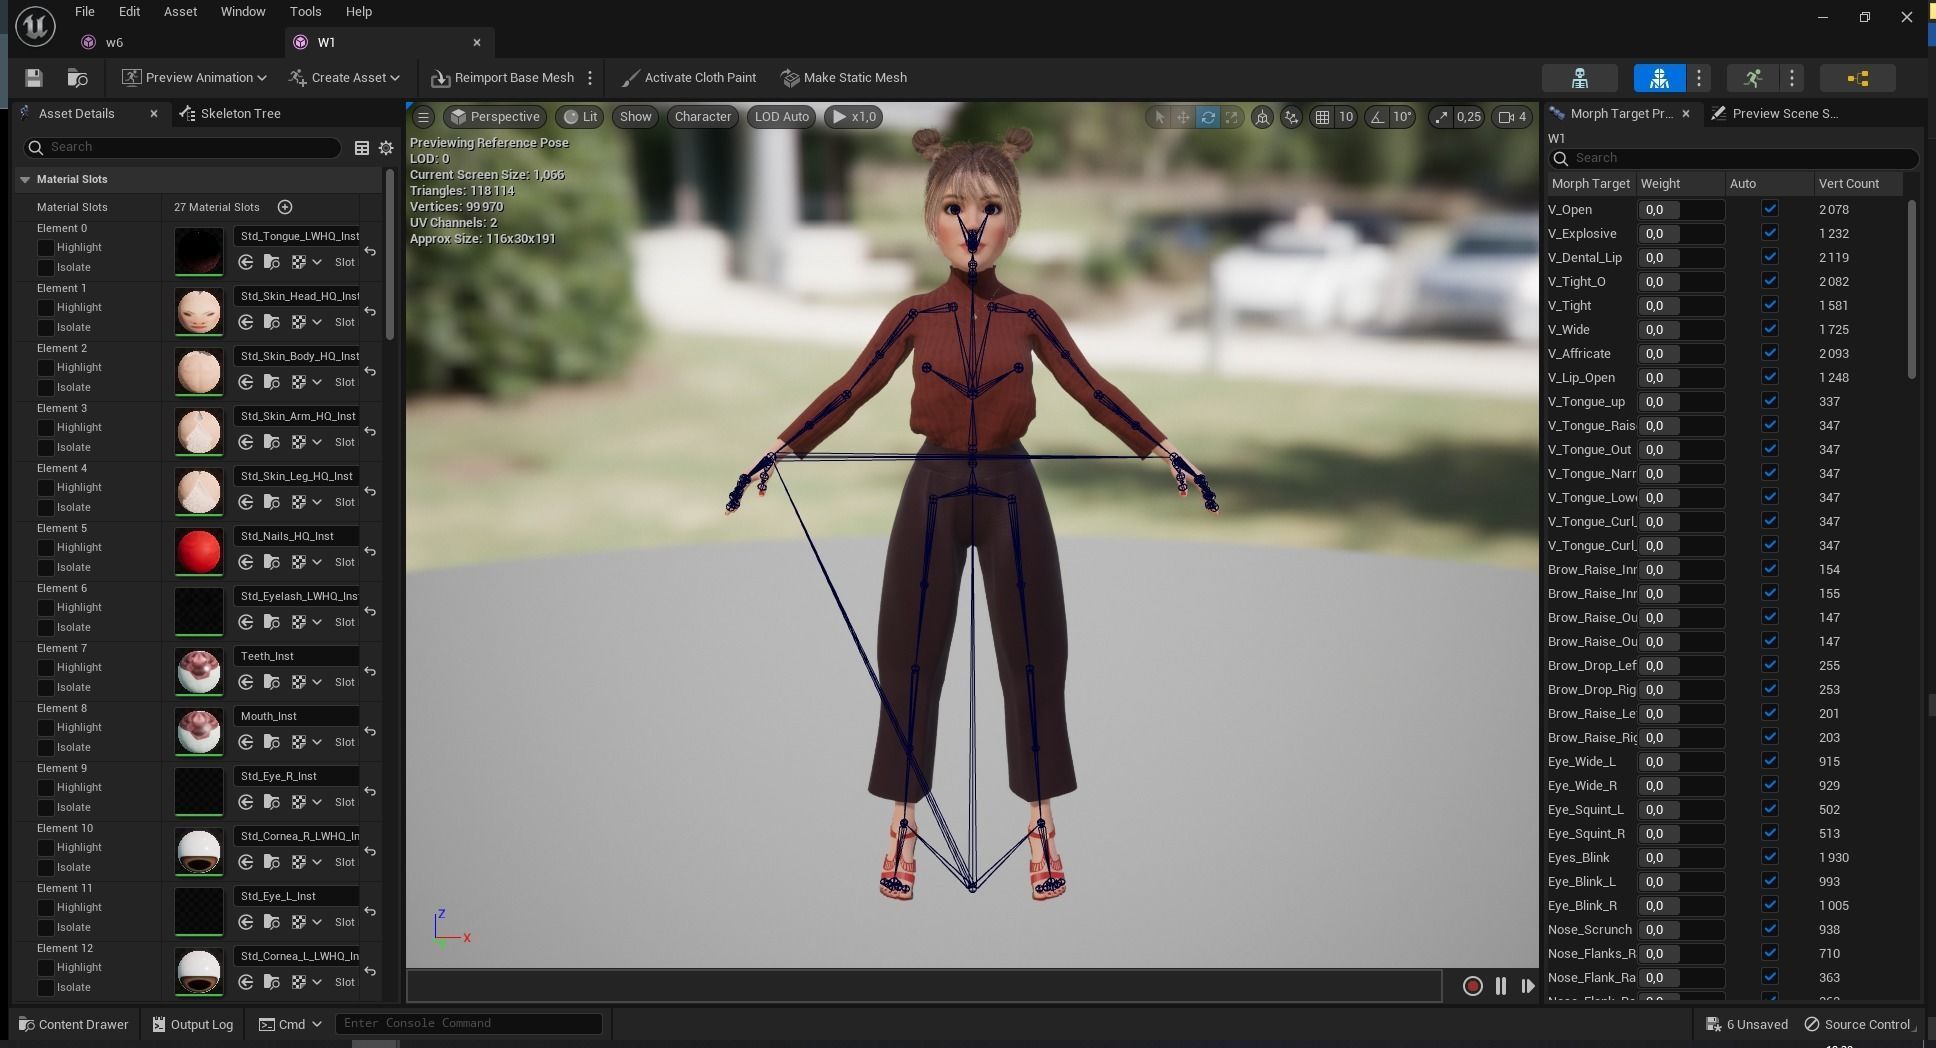Open the LOD Auto dropdown
The height and width of the screenshot is (1048, 1936).
tap(781, 117)
